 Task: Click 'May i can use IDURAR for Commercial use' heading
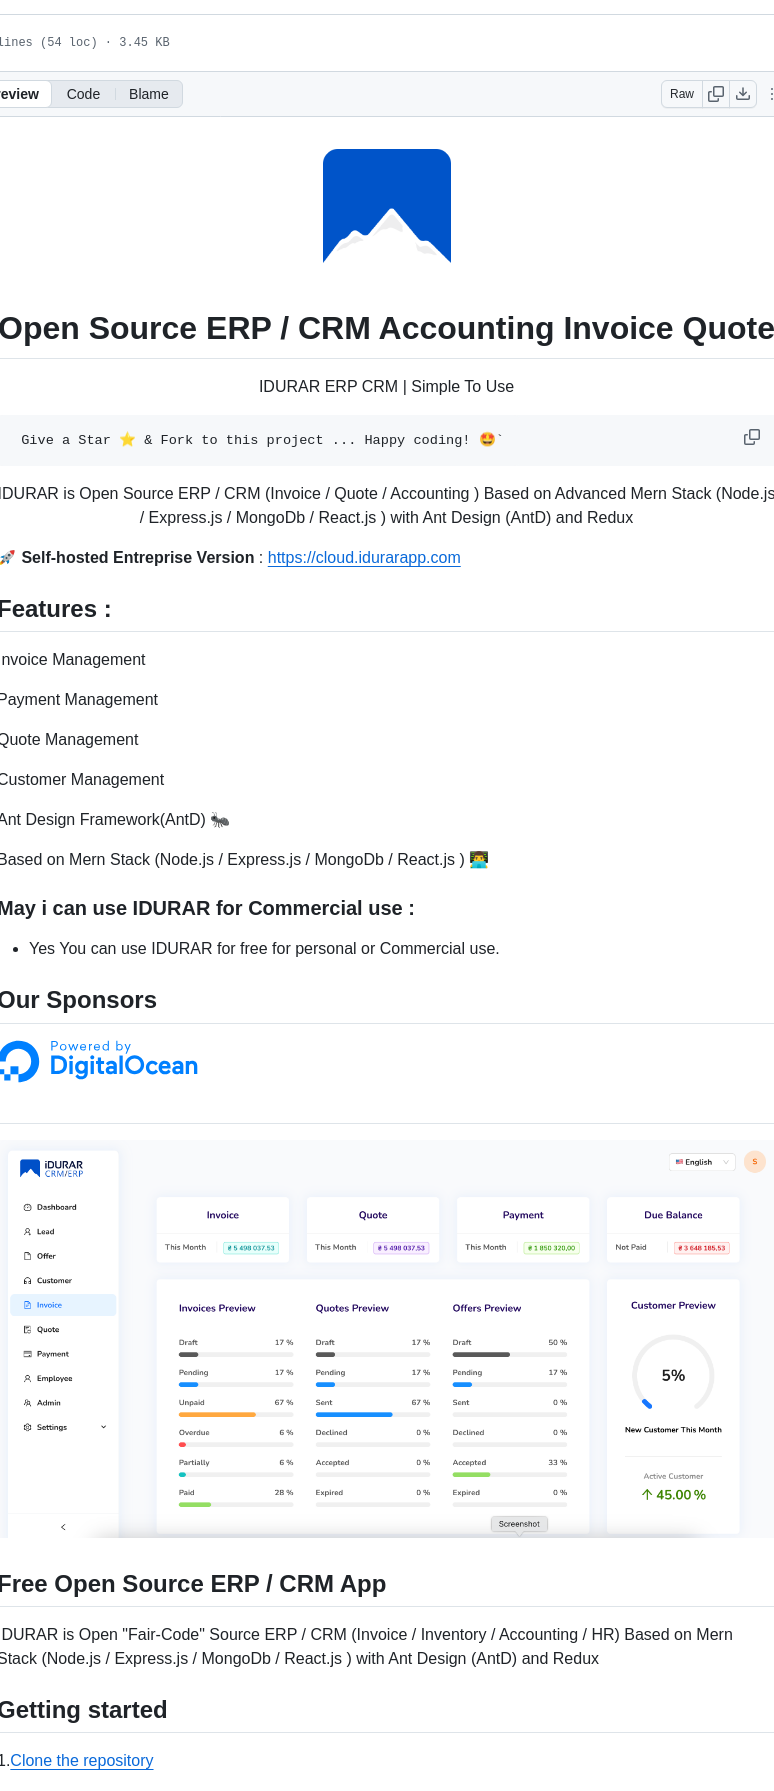pyautogui.click(x=207, y=908)
